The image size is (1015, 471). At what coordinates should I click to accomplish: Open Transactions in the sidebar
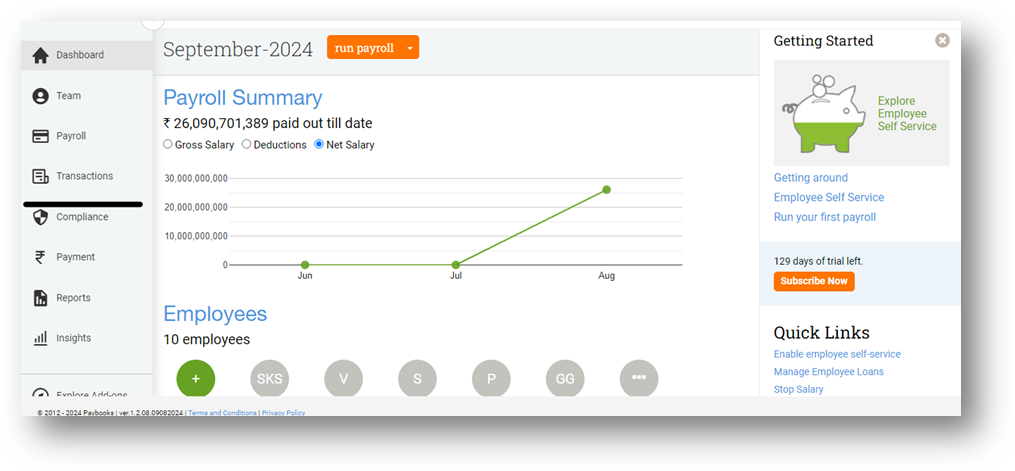click(x=87, y=177)
